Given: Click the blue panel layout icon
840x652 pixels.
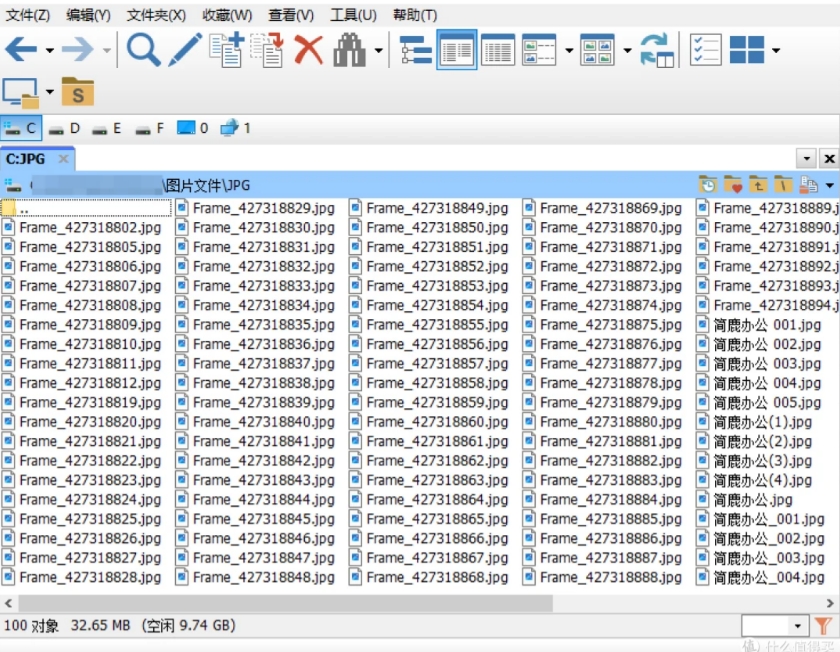Looking at the screenshot, I should [x=747, y=50].
